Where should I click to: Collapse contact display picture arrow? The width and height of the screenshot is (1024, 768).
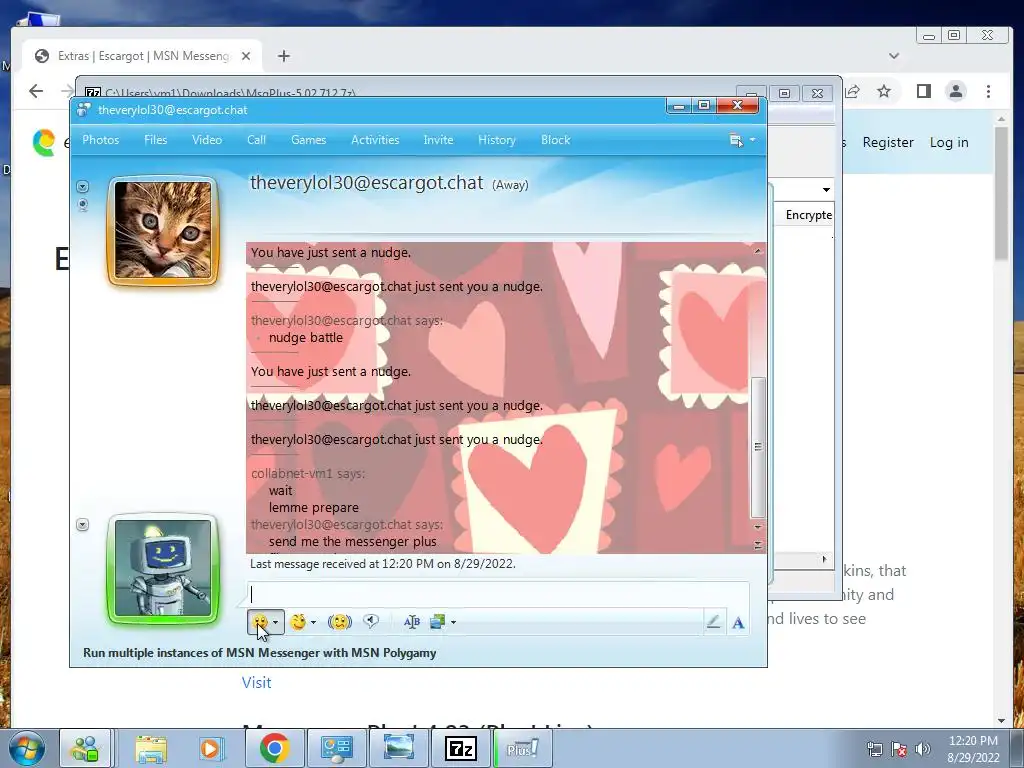(x=82, y=187)
